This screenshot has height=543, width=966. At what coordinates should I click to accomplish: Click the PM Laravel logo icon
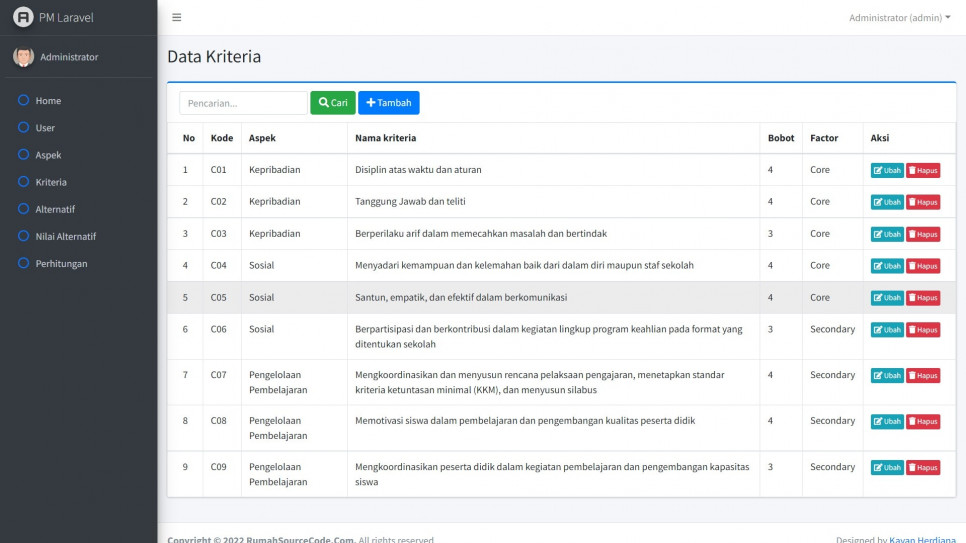coord(23,17)
